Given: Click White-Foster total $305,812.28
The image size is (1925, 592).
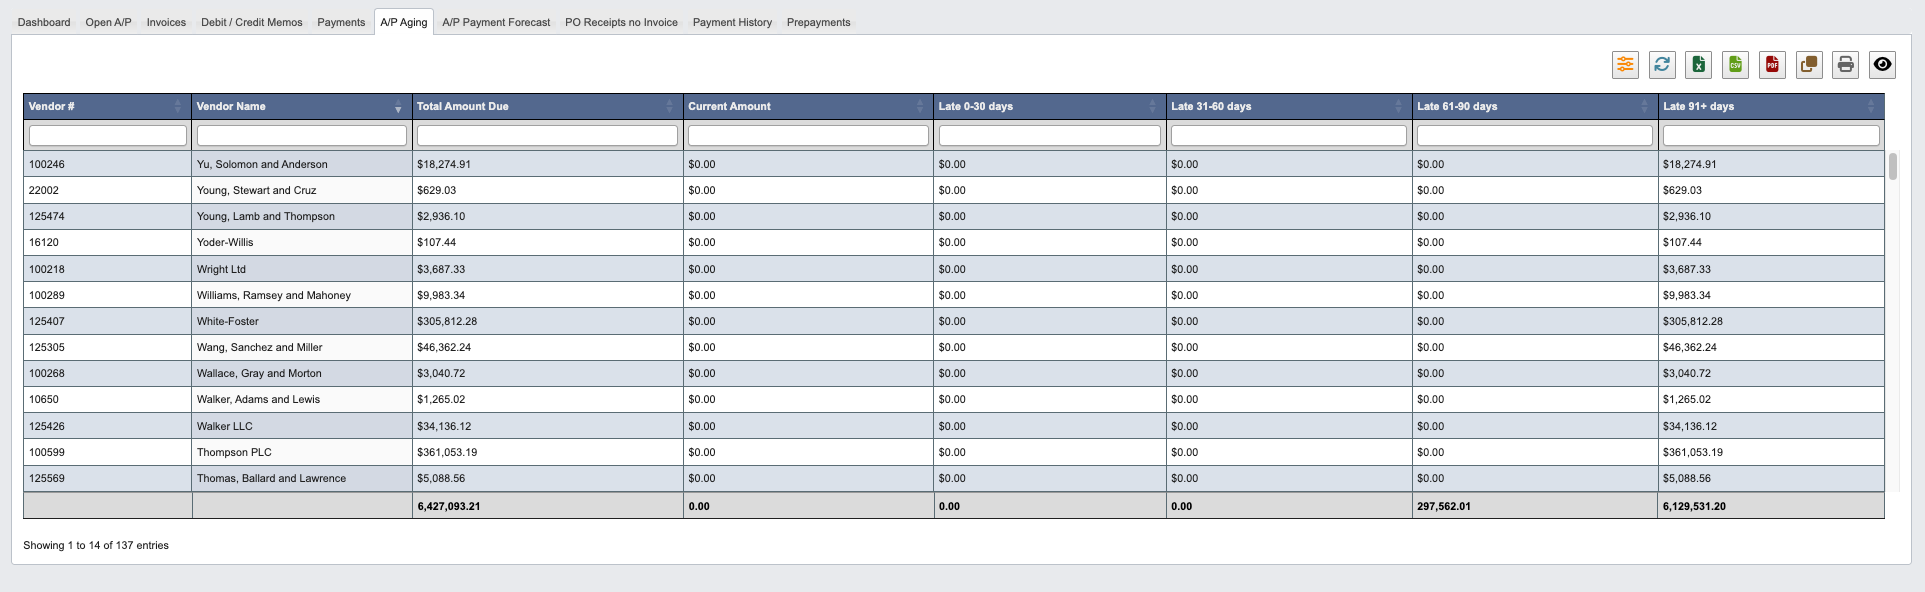Looking at the screenshot, I should tap(447, 321).
